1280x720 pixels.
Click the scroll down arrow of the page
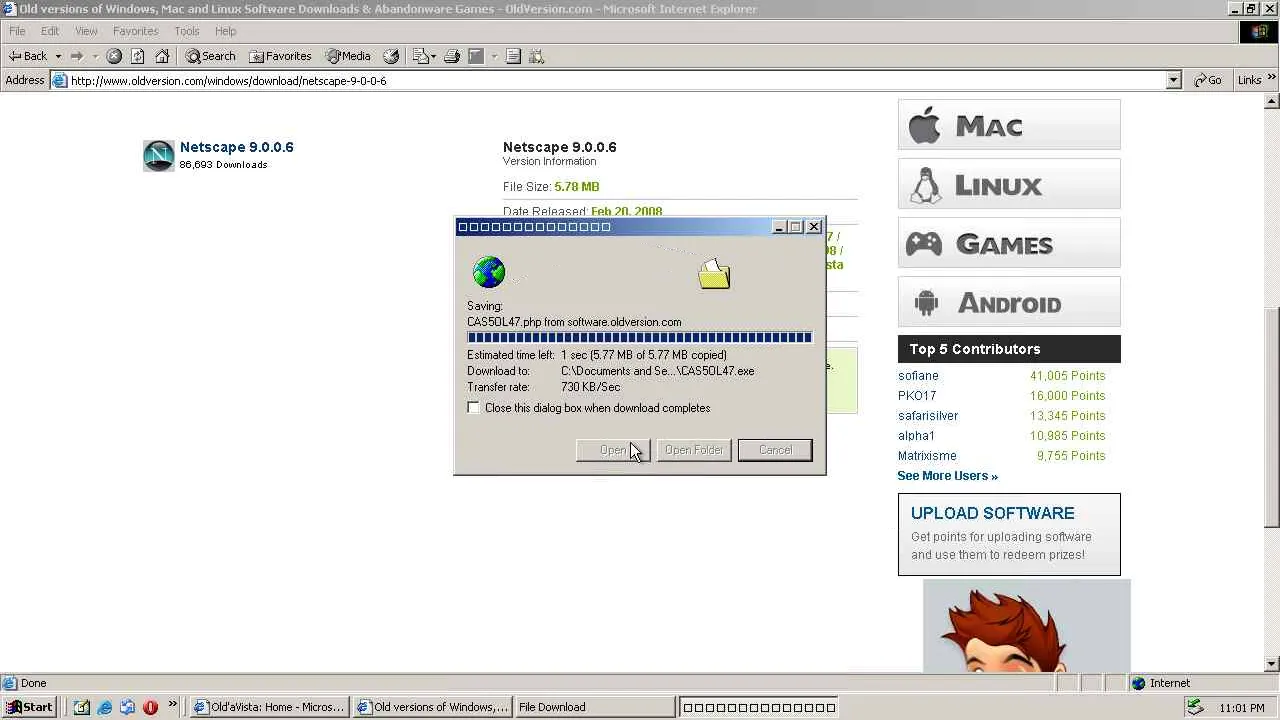pyautogui.click(x=1272, y=664)
